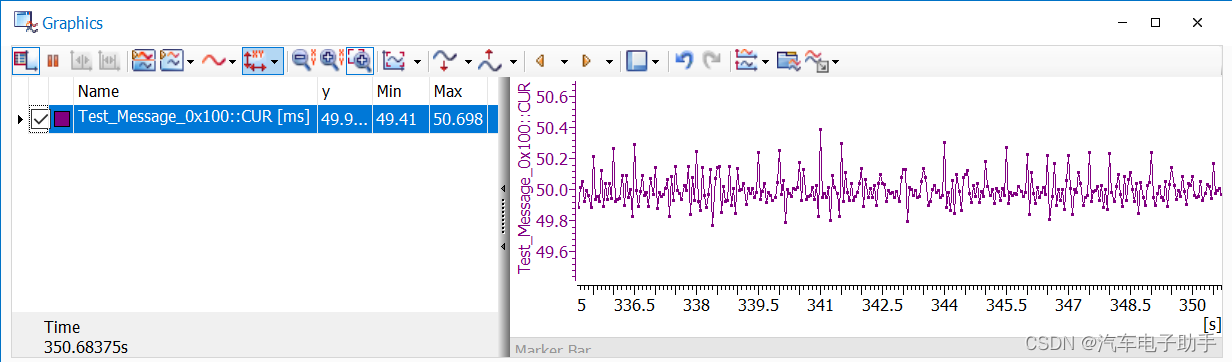The height and width of the screenshot is (362, 1232).
Task: Click the window layout icon
Action: point(637,61)
